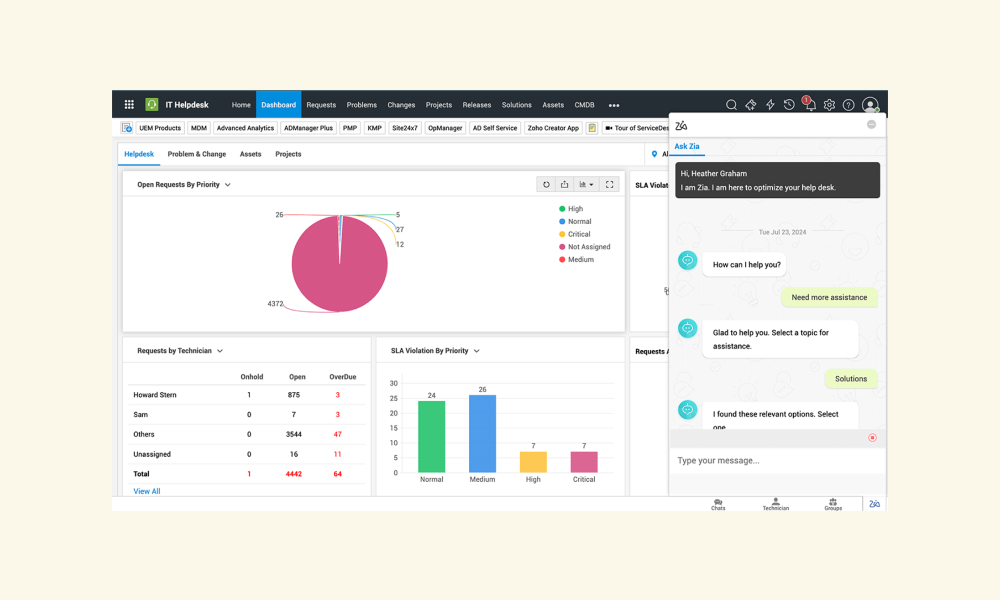Click the more options ellipsis in nav
The height and width of the screenshot is (600, 1000).
point(614,105)
